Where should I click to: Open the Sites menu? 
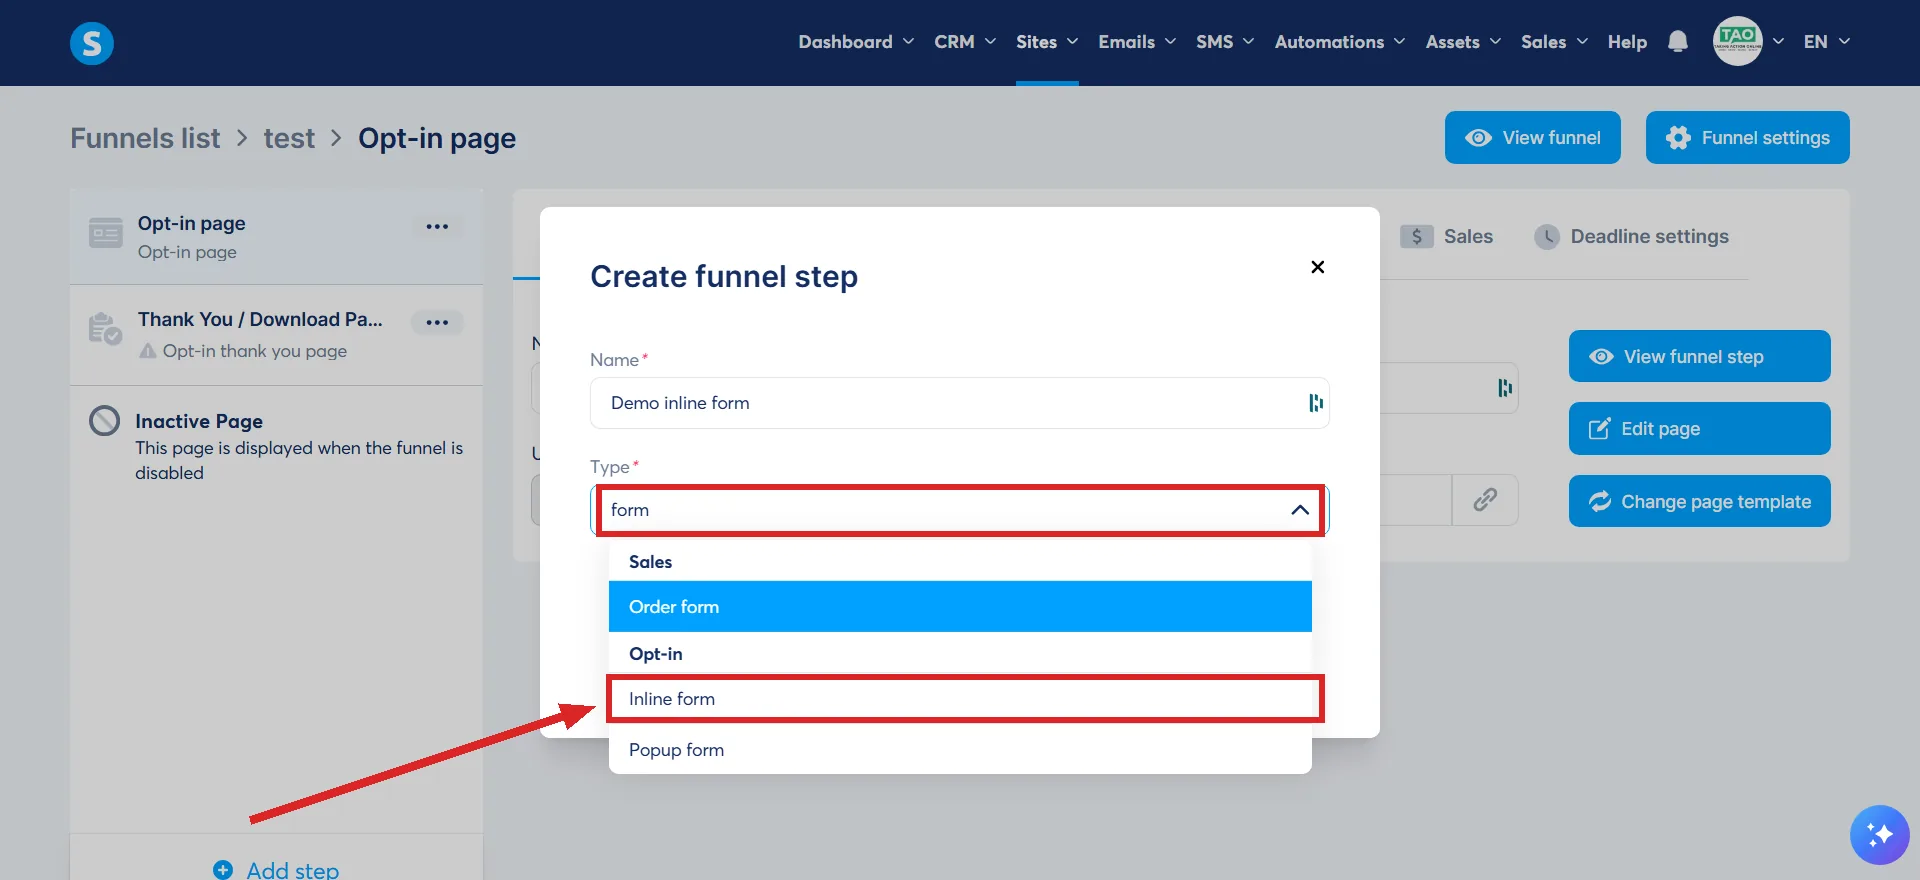pyautogui.click(x=1047, y=42)
